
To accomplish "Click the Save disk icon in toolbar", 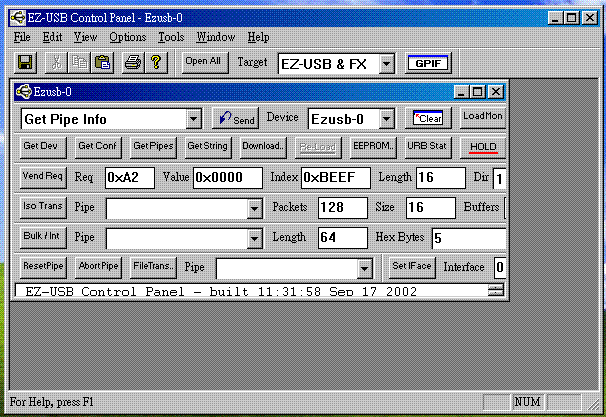I will tap(26, 62).
